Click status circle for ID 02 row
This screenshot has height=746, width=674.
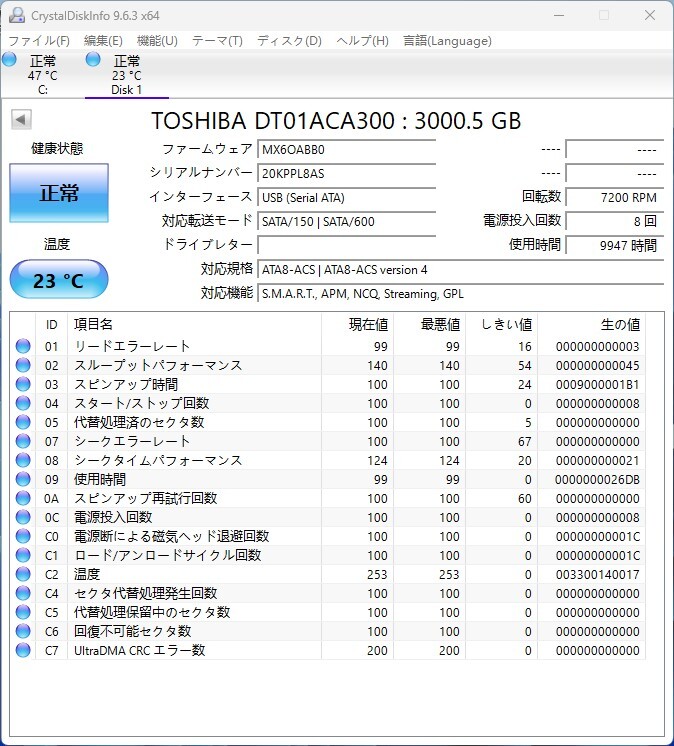pos(23,365)
